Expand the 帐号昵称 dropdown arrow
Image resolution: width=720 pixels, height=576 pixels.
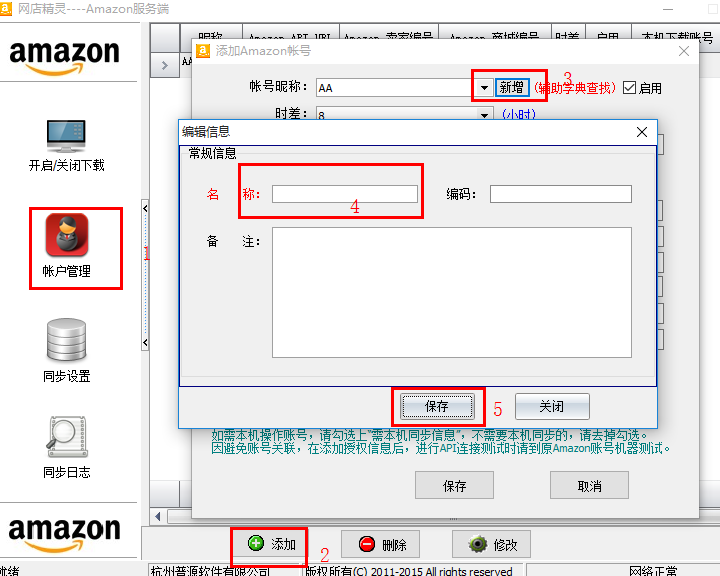tap(484, 88)
